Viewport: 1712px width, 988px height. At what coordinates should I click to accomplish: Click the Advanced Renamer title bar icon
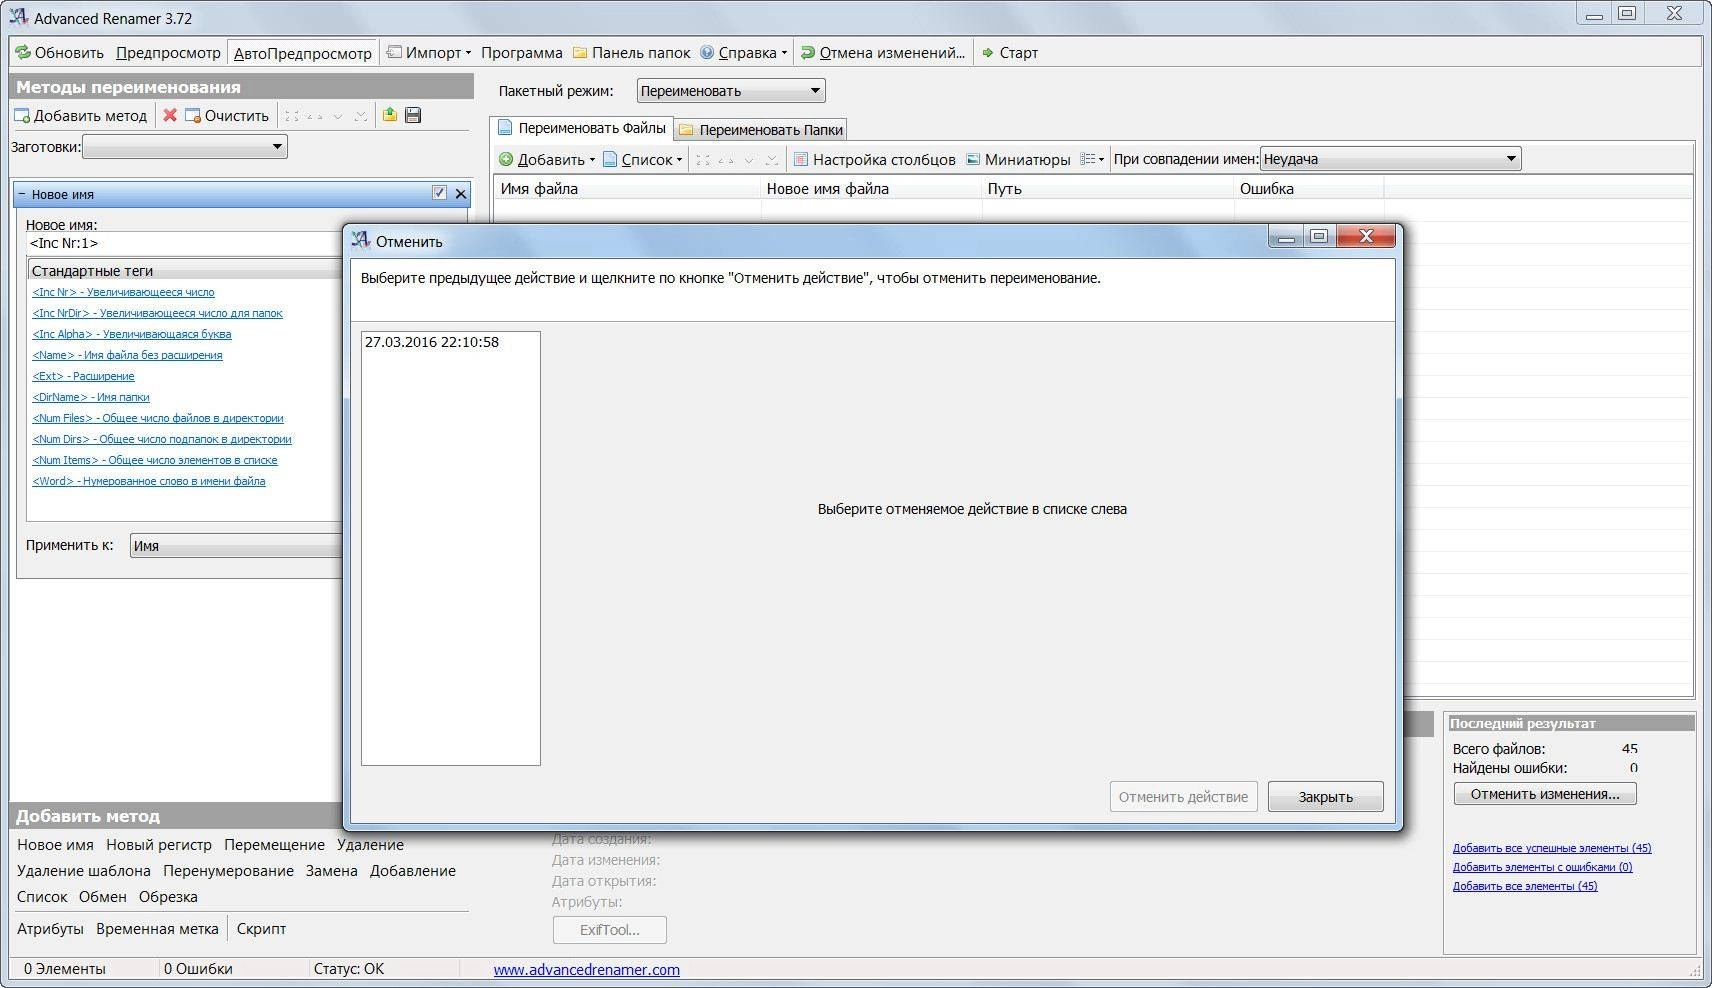(x=18, y=17)
